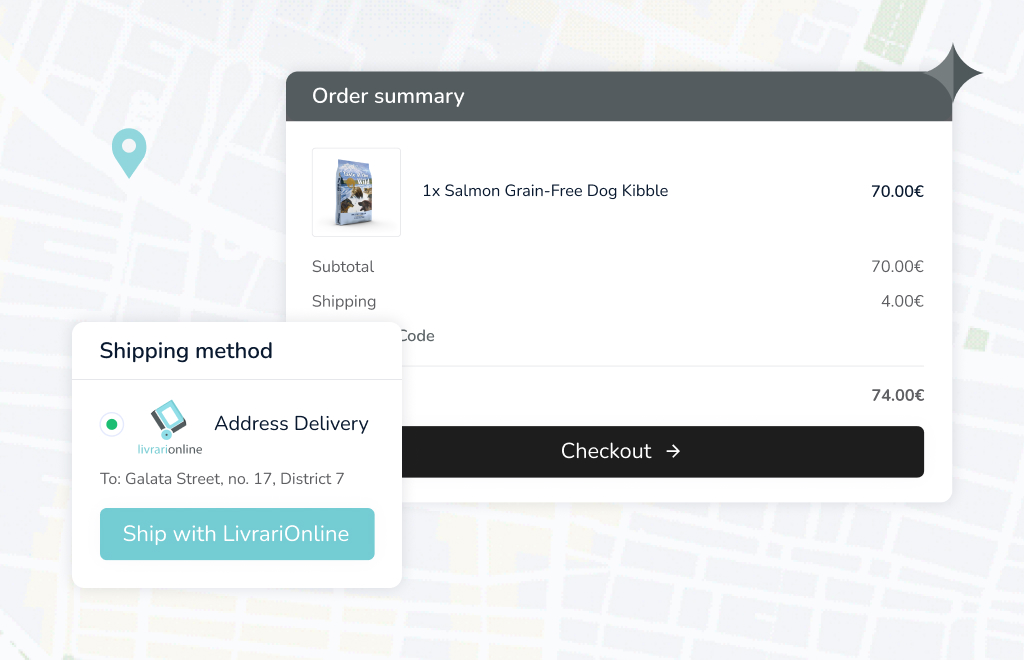Image resolution: width=1024 pixels, height=660 pixels.
Task: Click the Subtotal label
Action: [343, 267]
